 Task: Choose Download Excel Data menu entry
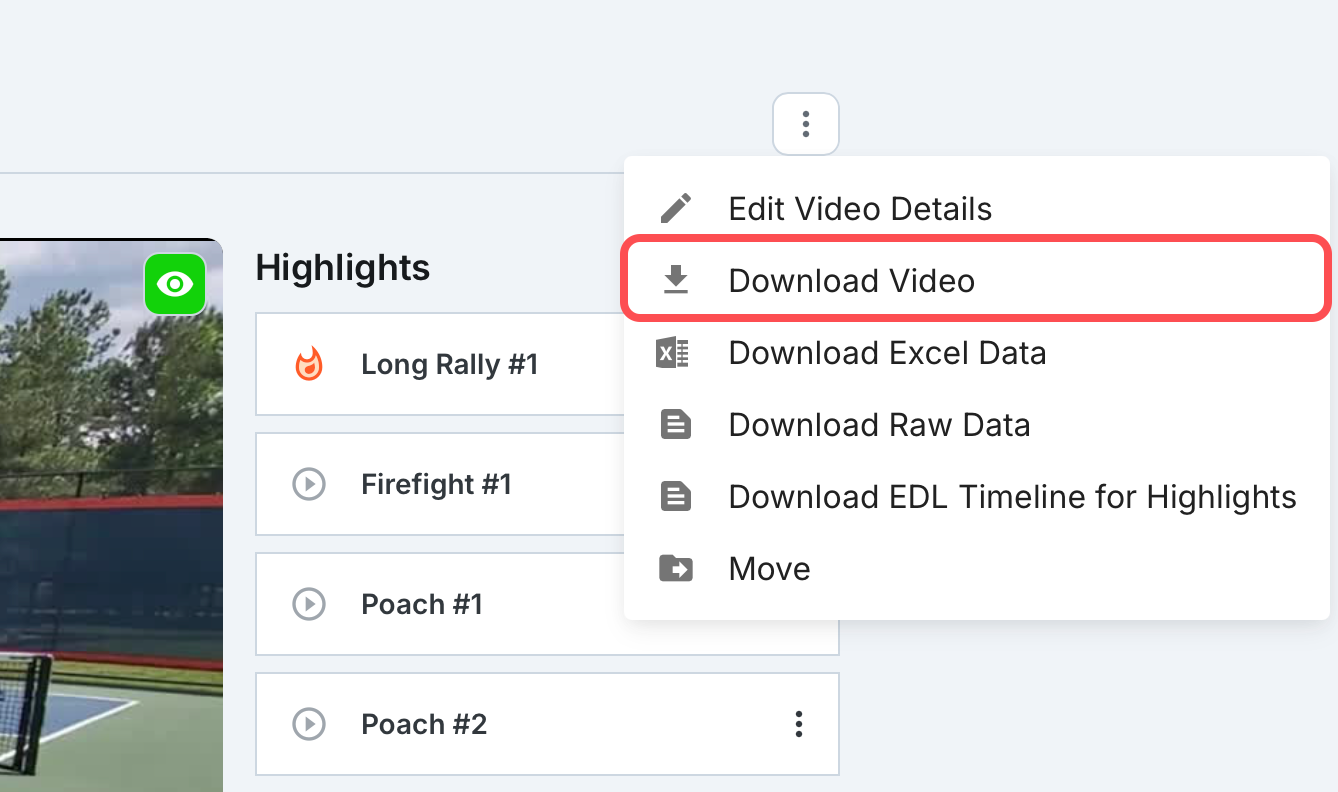click(x=976, y=353)
